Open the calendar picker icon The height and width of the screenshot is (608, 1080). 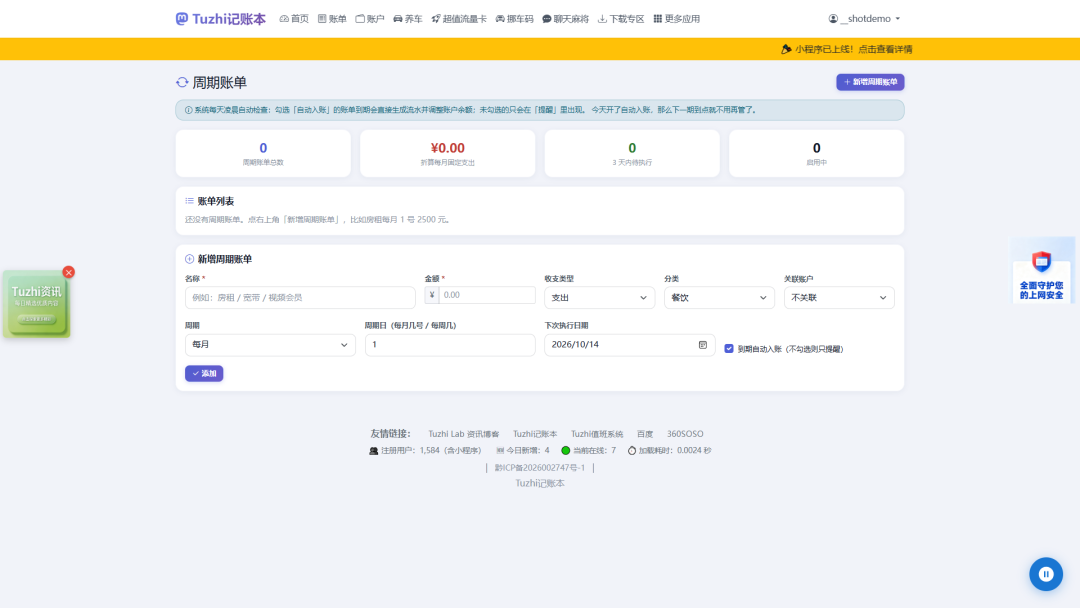(703, 344)
